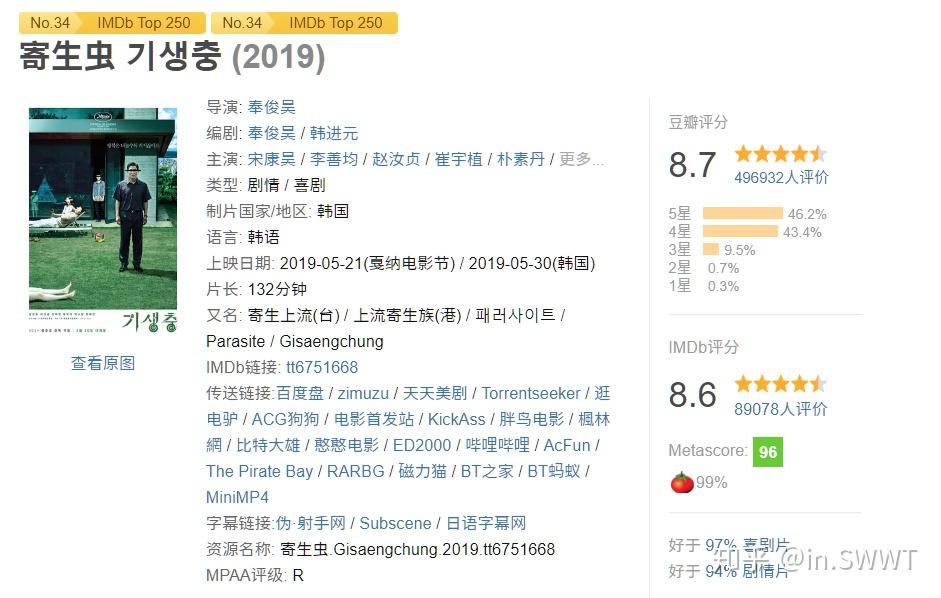Click the second No.34 IMDb Top 250 badge
Screen dimensions: 941x598
pyautogui.click(x=304, y=23)
